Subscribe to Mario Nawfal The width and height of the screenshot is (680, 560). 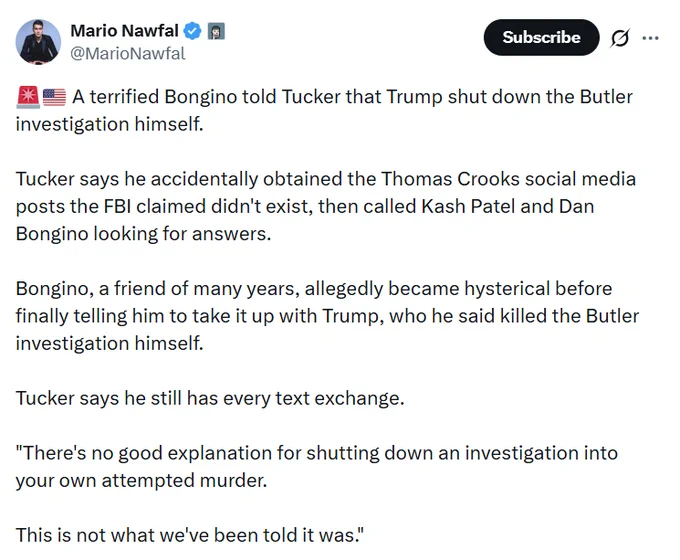(541, 37)
